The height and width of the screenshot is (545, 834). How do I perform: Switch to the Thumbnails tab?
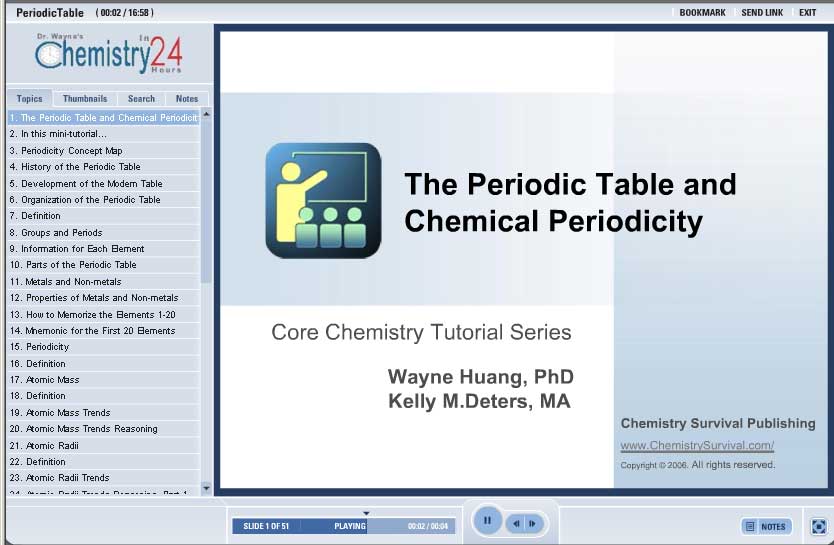tap(84, 99)
